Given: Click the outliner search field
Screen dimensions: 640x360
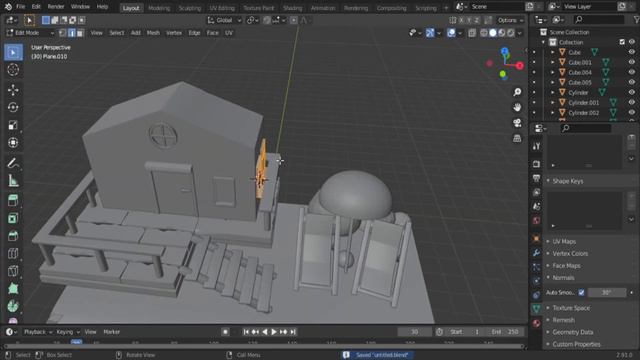Looking at the screenshot, I should pos(599,19).
